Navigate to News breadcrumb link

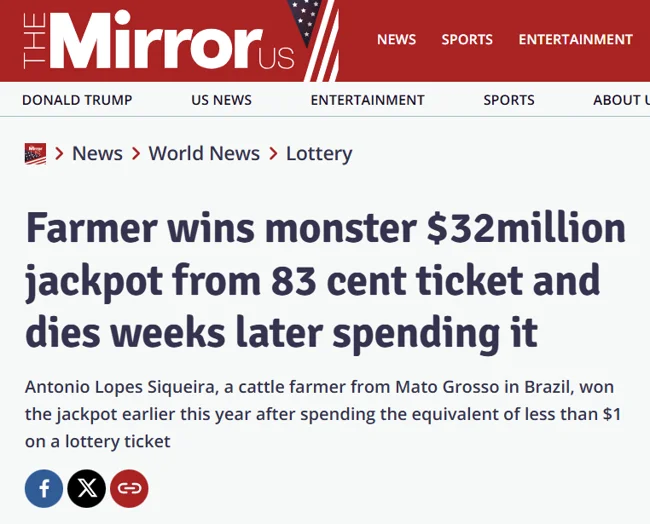click(97, 153)
